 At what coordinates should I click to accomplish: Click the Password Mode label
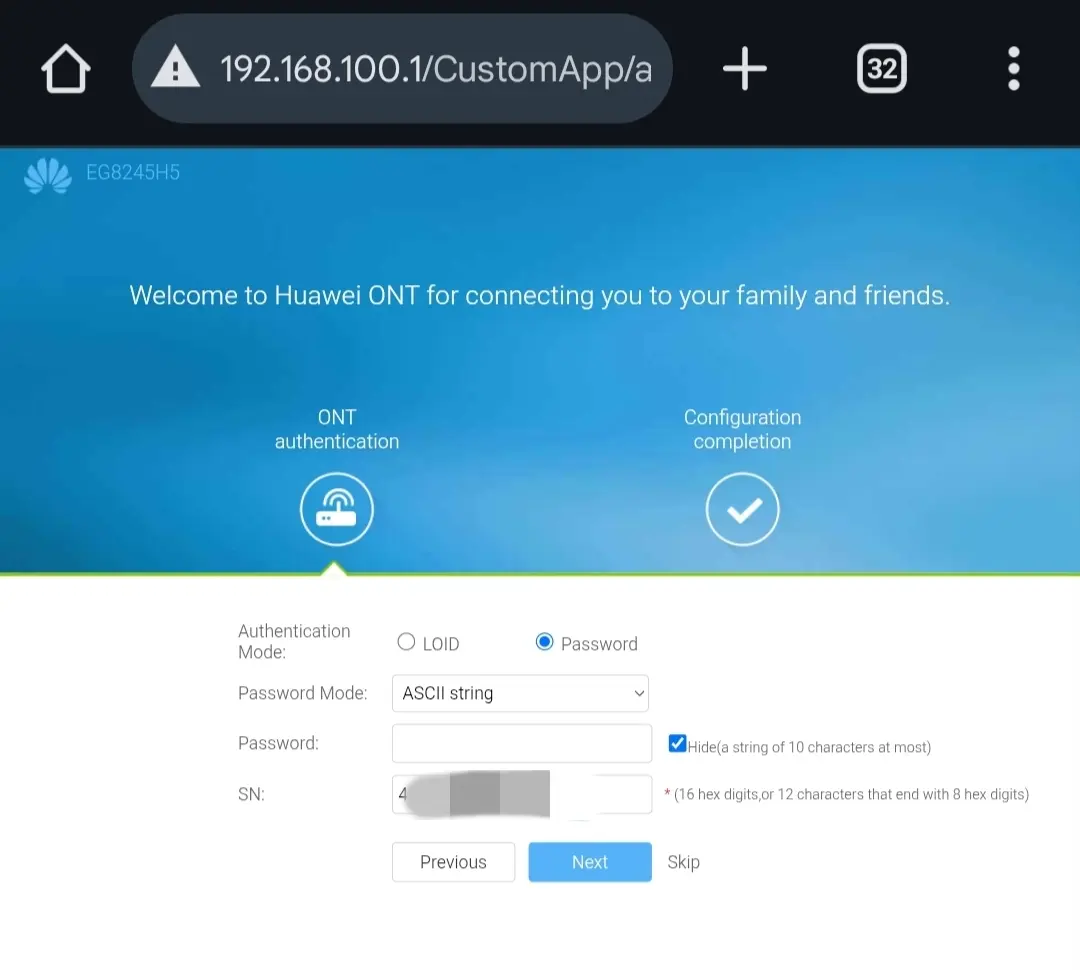coord(302,693)
